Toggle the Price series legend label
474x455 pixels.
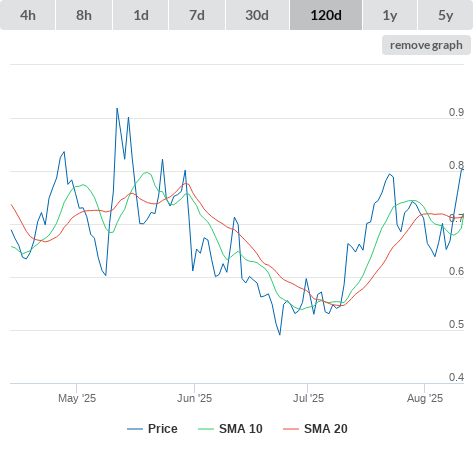click(163, 429)
